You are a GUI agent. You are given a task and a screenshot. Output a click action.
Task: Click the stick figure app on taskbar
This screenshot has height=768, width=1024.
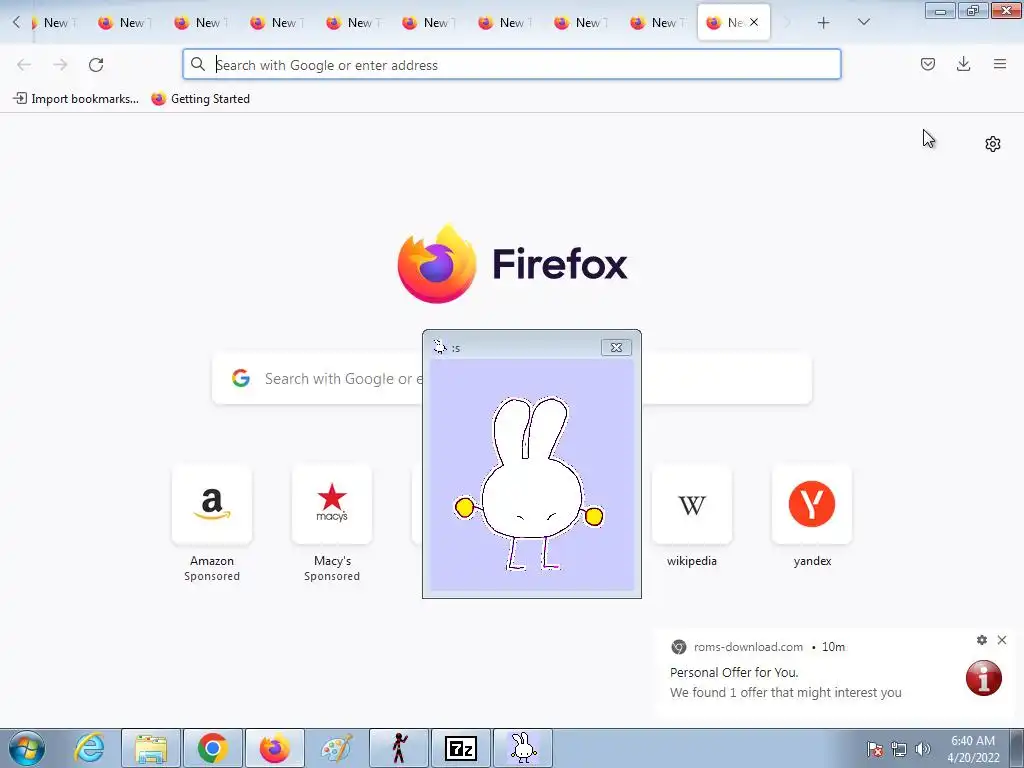click(399, 748)
